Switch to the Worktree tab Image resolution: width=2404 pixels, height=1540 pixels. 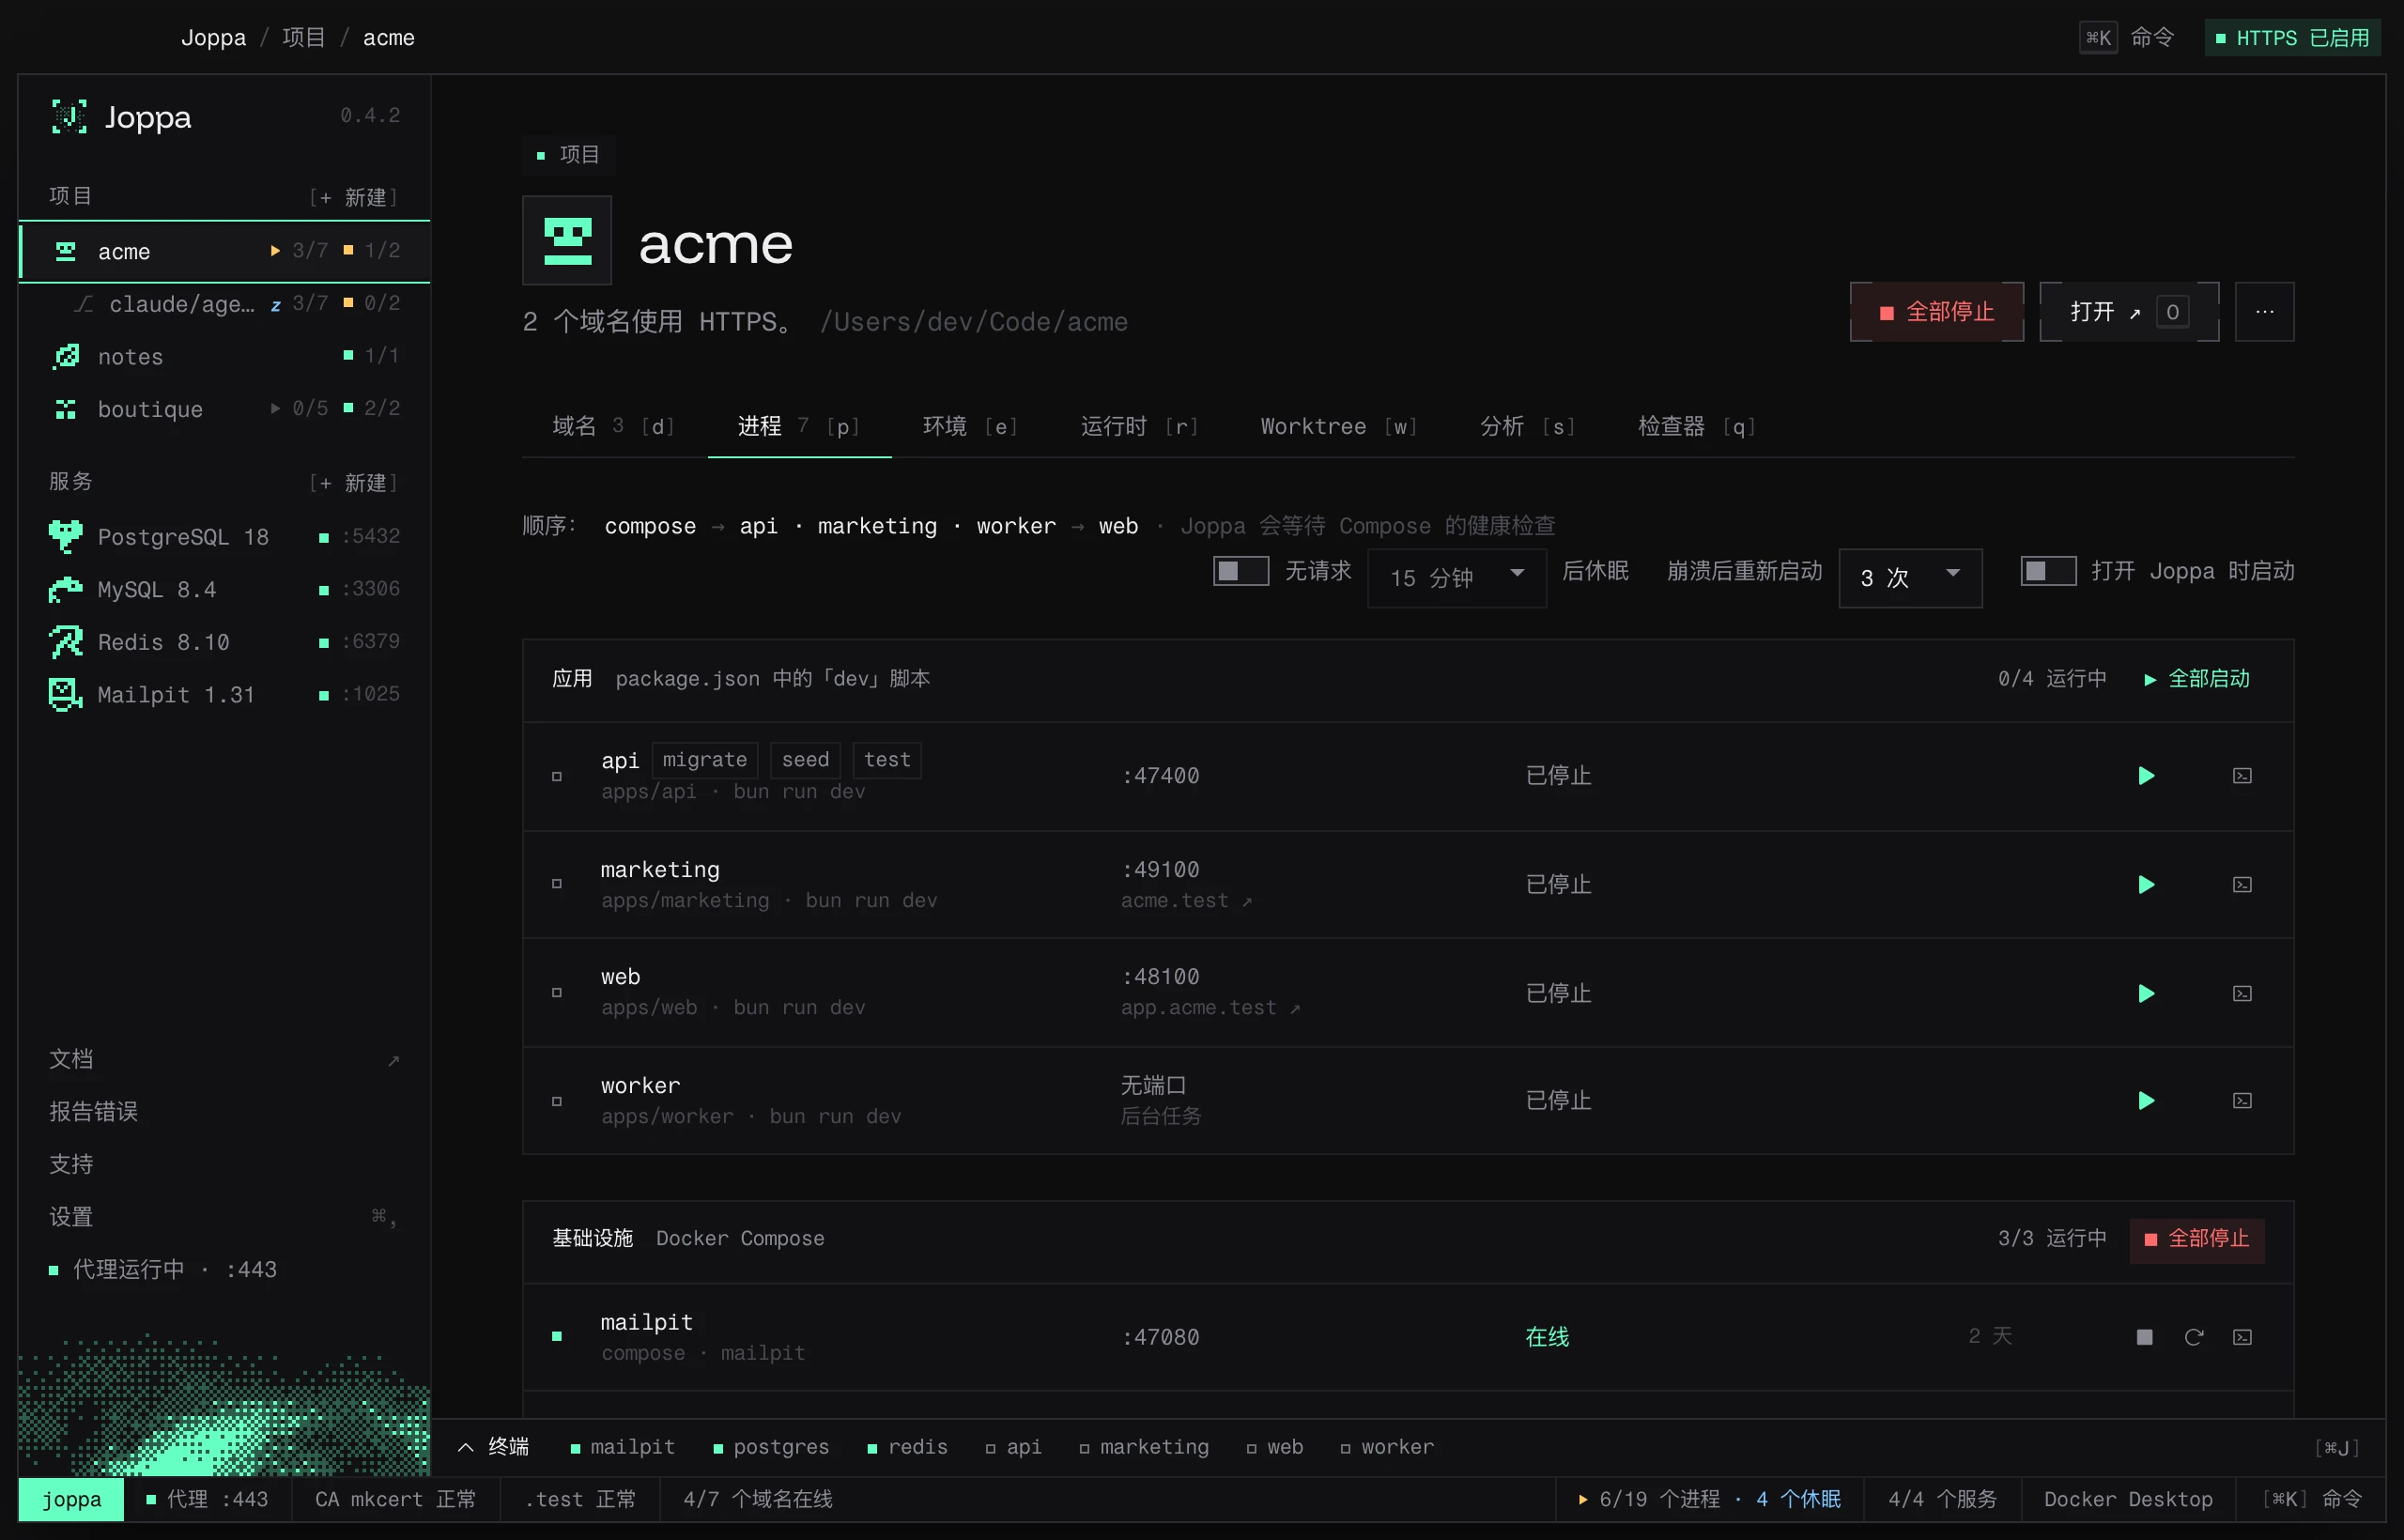pyautogui.click(x=1339, y=427)
